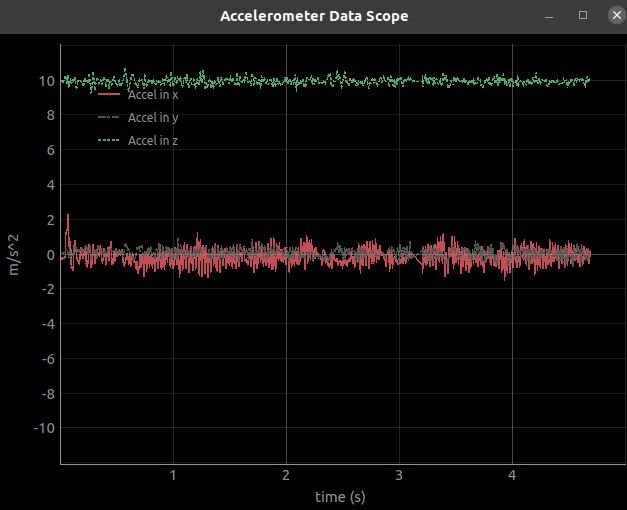Click the 'Accel in z' legend label

[x=153, y=141]
